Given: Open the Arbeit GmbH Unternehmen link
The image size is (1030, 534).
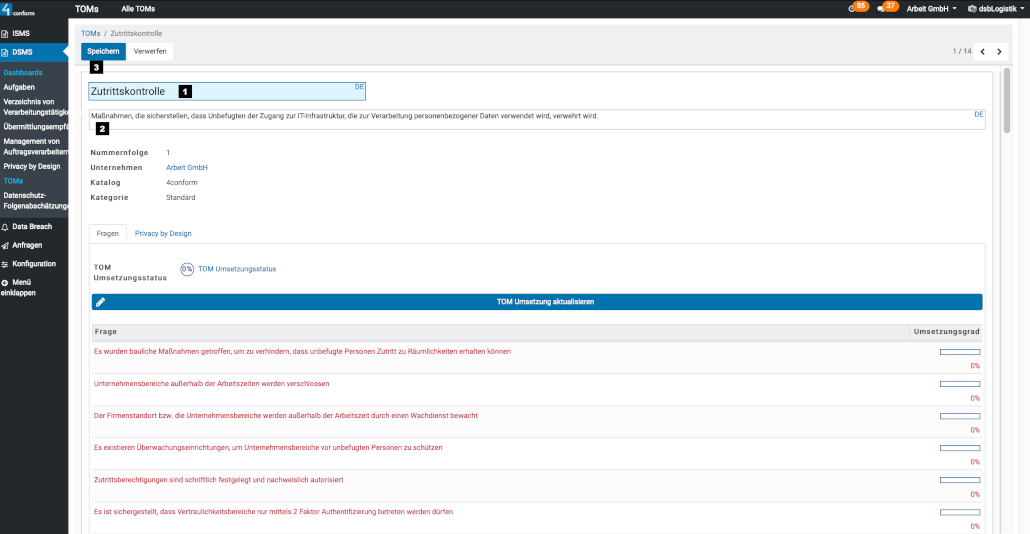Looking at the screenshot, I should pos(186,167).
